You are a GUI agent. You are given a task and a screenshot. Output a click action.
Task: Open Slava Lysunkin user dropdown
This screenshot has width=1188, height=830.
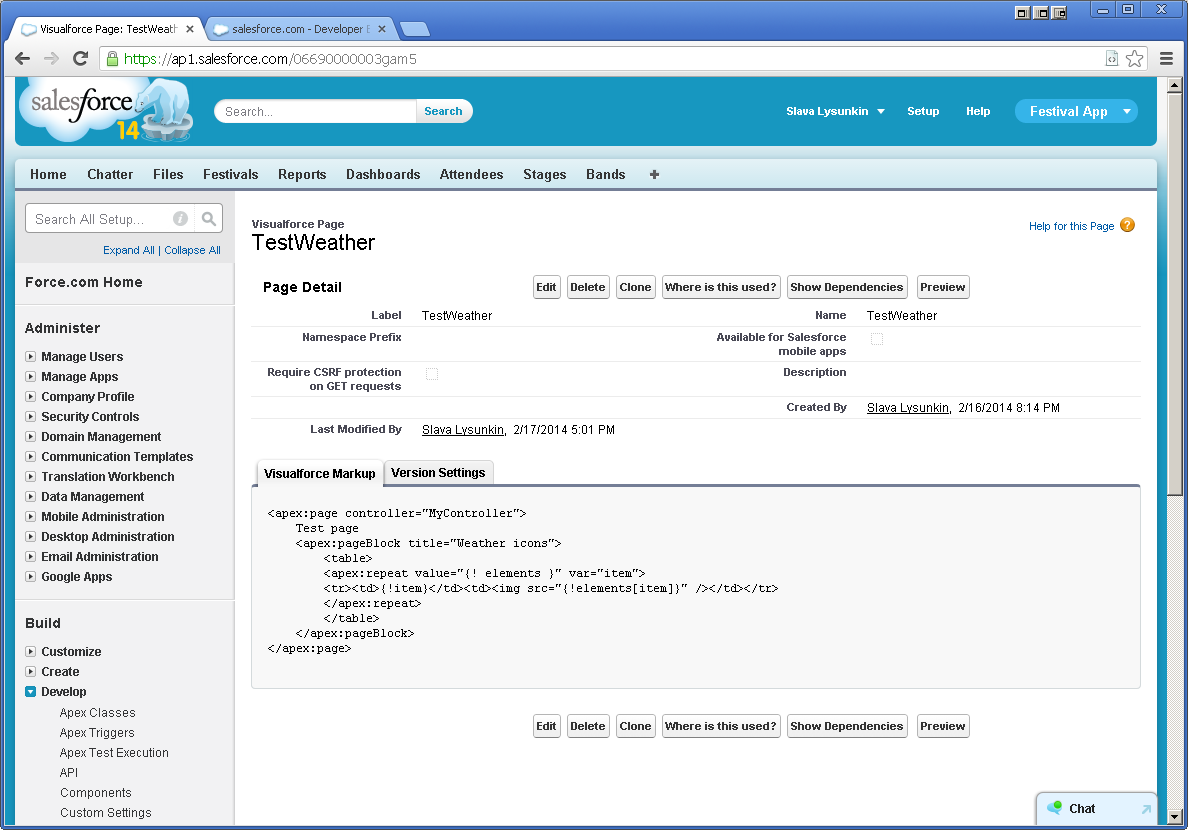click(836, 111)
